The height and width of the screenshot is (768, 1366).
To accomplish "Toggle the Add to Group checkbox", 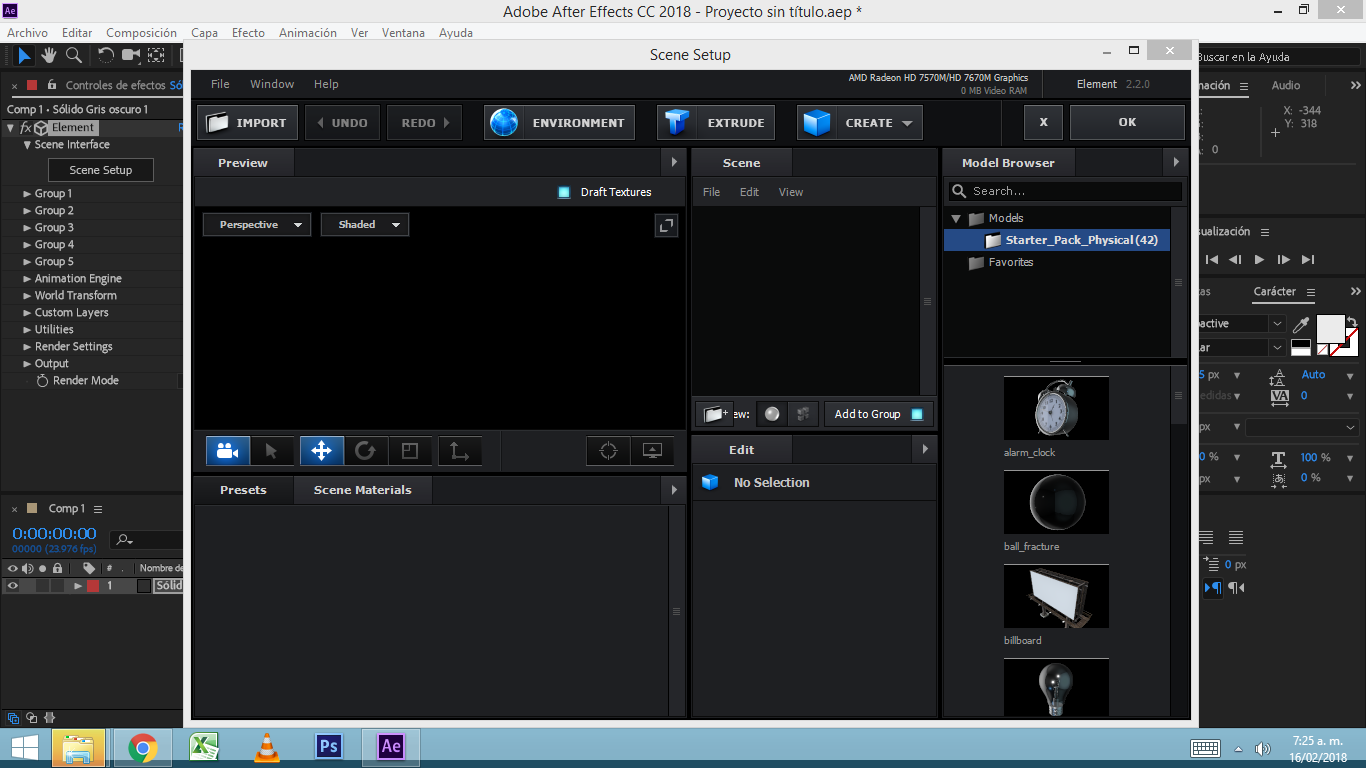I will tap(917, 414).
